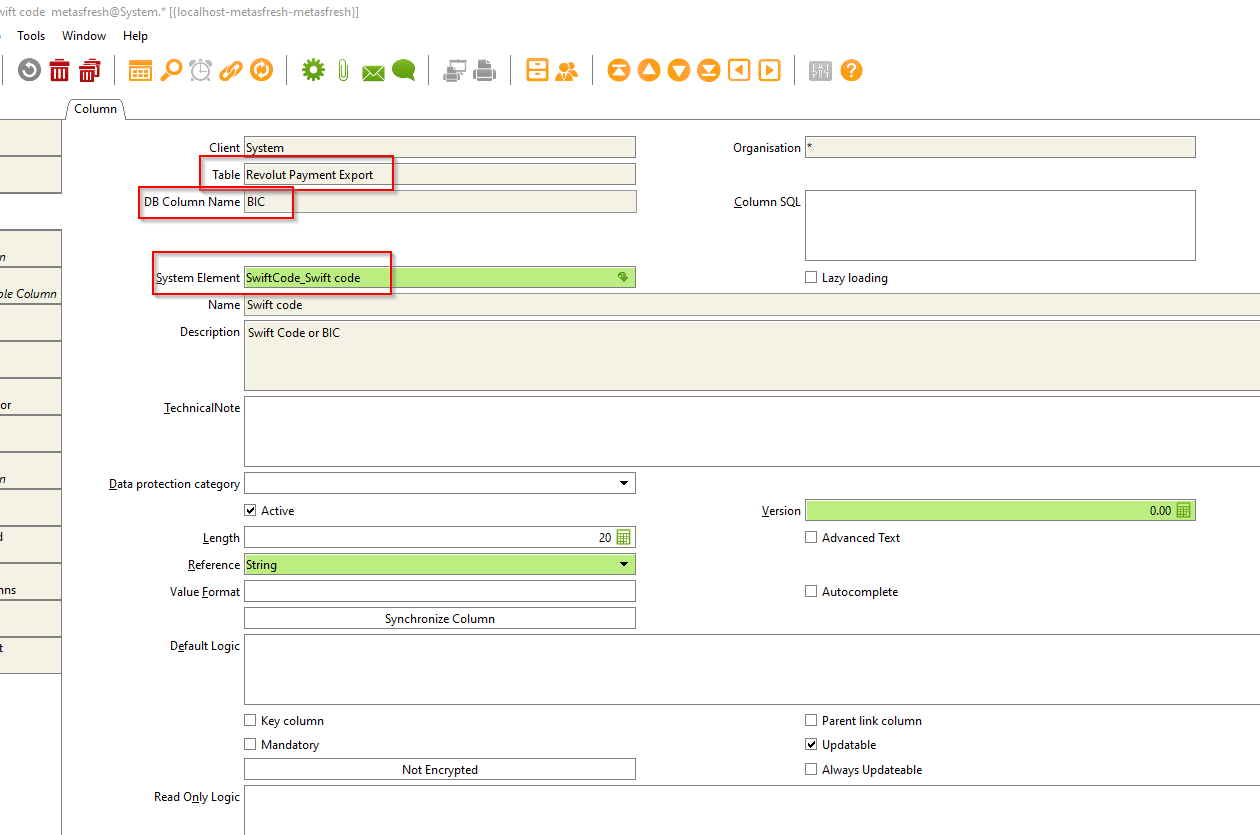The image size is (1260, 835).
Task: Click the calculator icon in Length field
Action: 624,537
